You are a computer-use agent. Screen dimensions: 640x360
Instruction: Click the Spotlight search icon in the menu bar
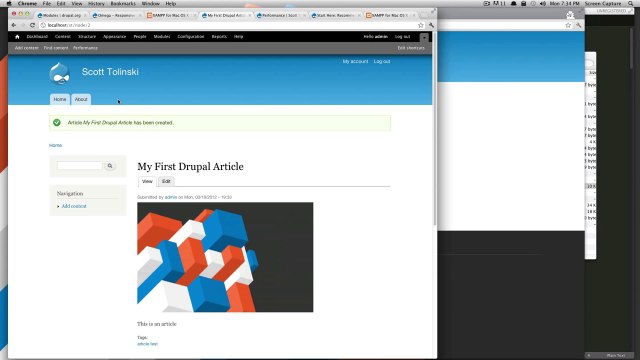[631, 3]
